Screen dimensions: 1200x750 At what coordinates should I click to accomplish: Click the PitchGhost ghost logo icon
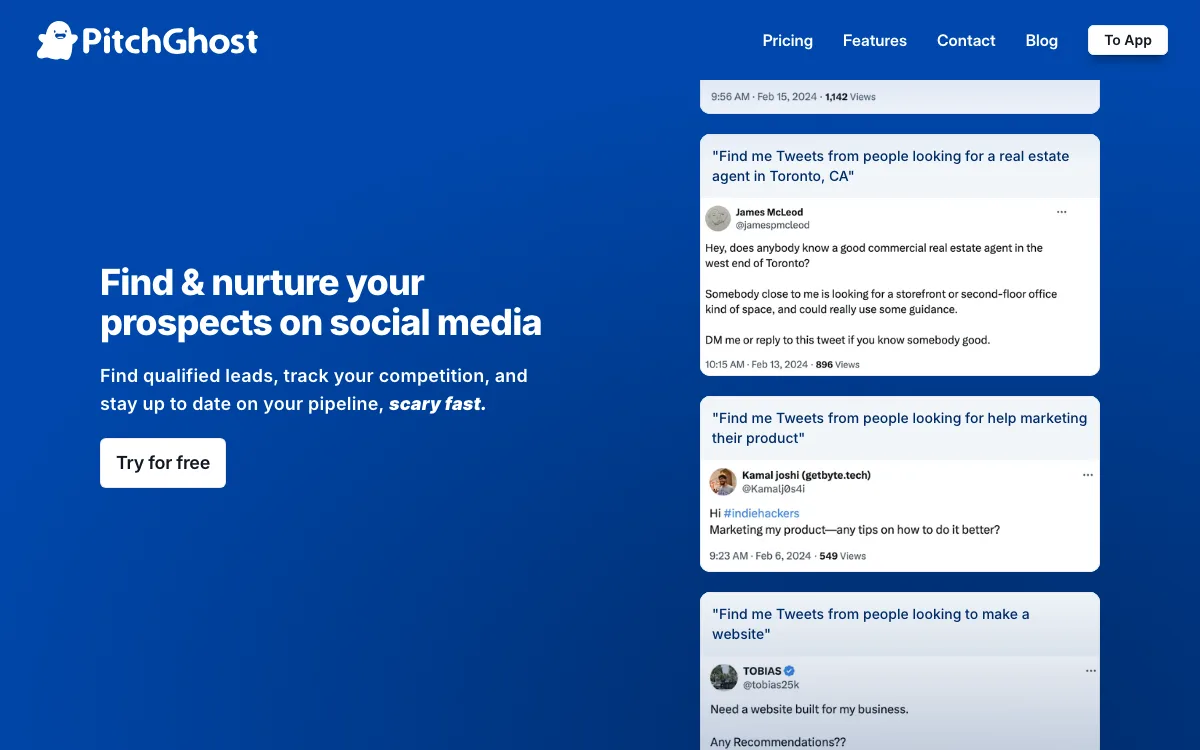click(56, 41)
